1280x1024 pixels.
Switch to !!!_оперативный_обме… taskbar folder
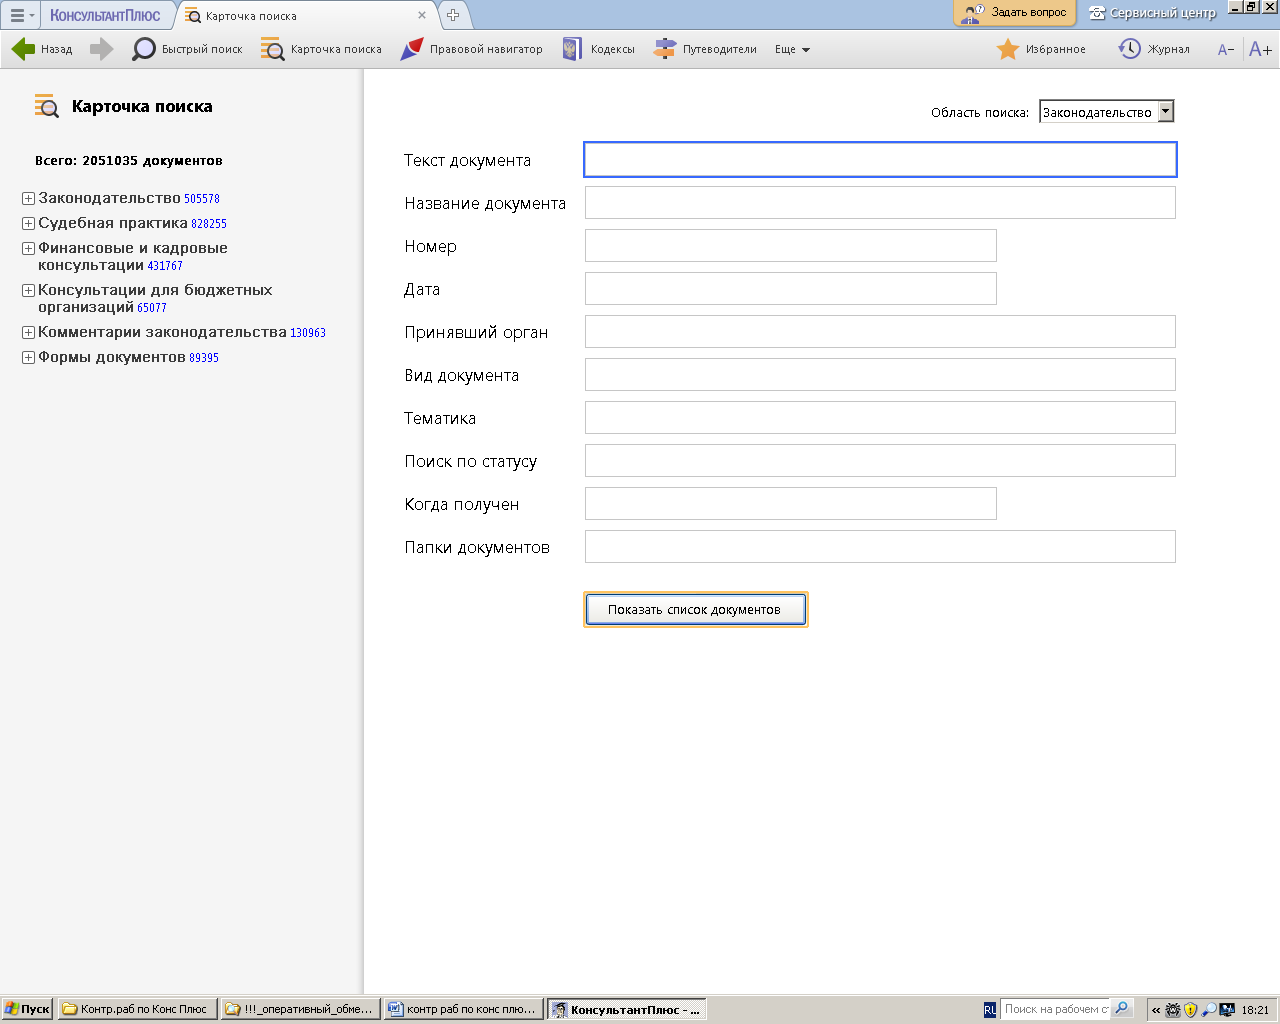(301, 1009)
